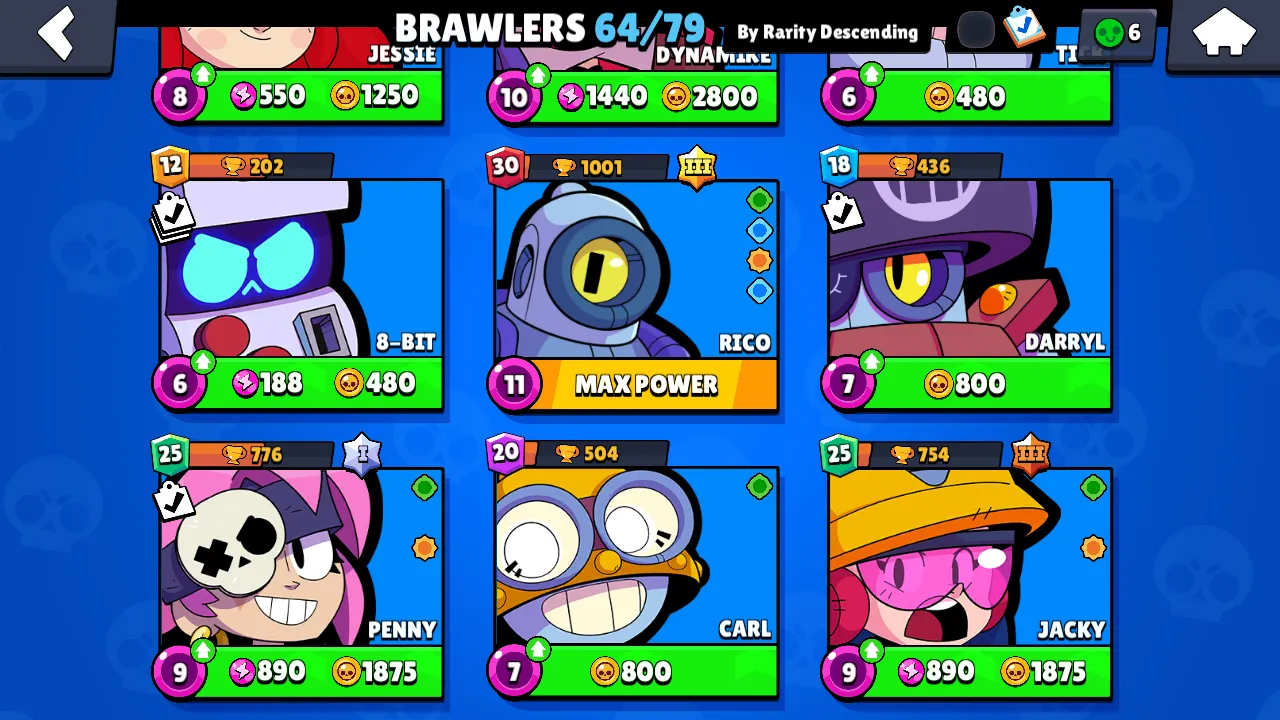This screenshot has height=720, width=1280.
Task: Tap the back arrow icon
Action: tap(57, 32)
